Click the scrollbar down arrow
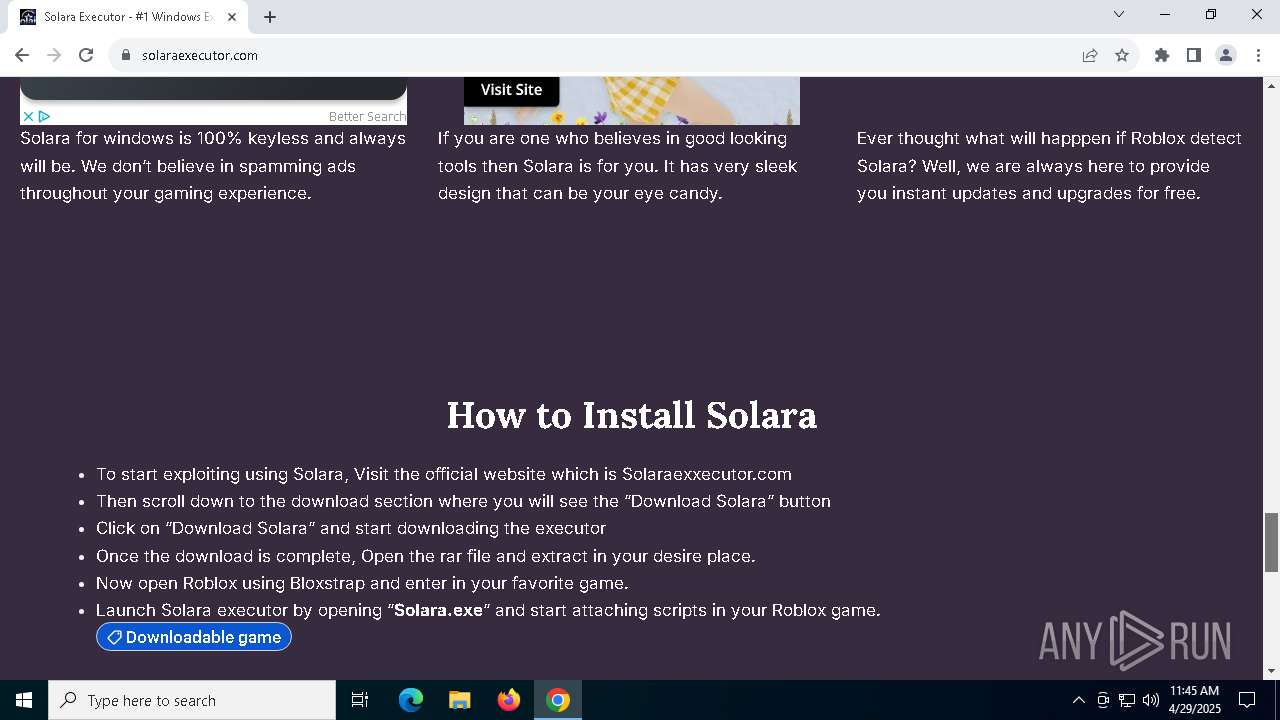The height and width of the screenshot is (720, 1280). tap(1271, 671)
